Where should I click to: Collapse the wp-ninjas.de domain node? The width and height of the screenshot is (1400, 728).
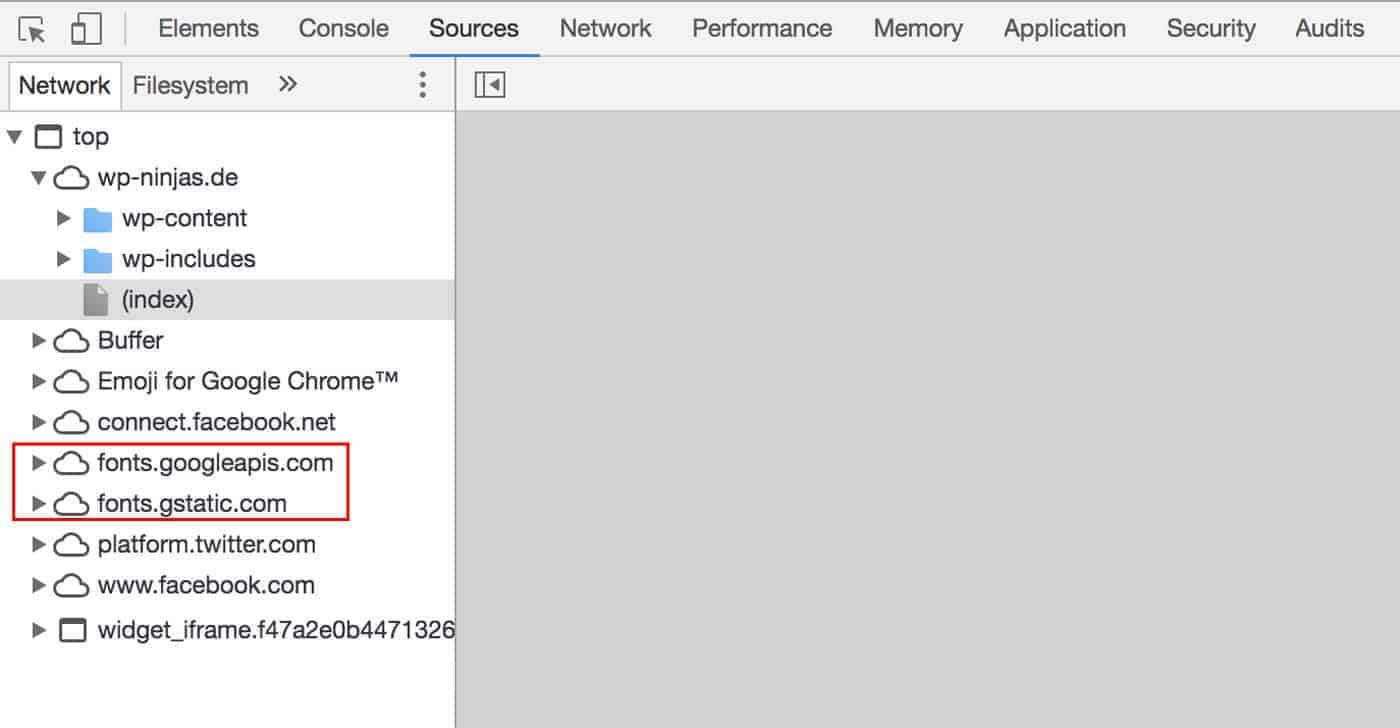click(39, 178)
